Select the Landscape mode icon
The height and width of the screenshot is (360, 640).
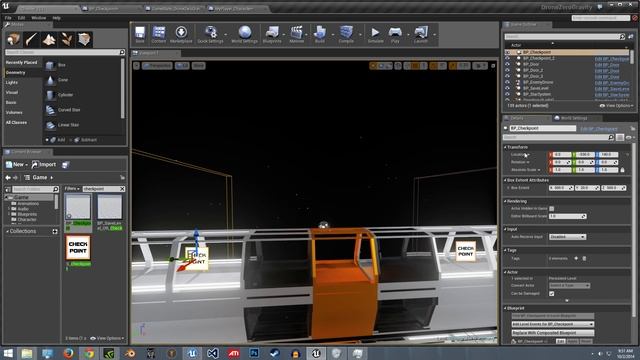click(49, 39)
